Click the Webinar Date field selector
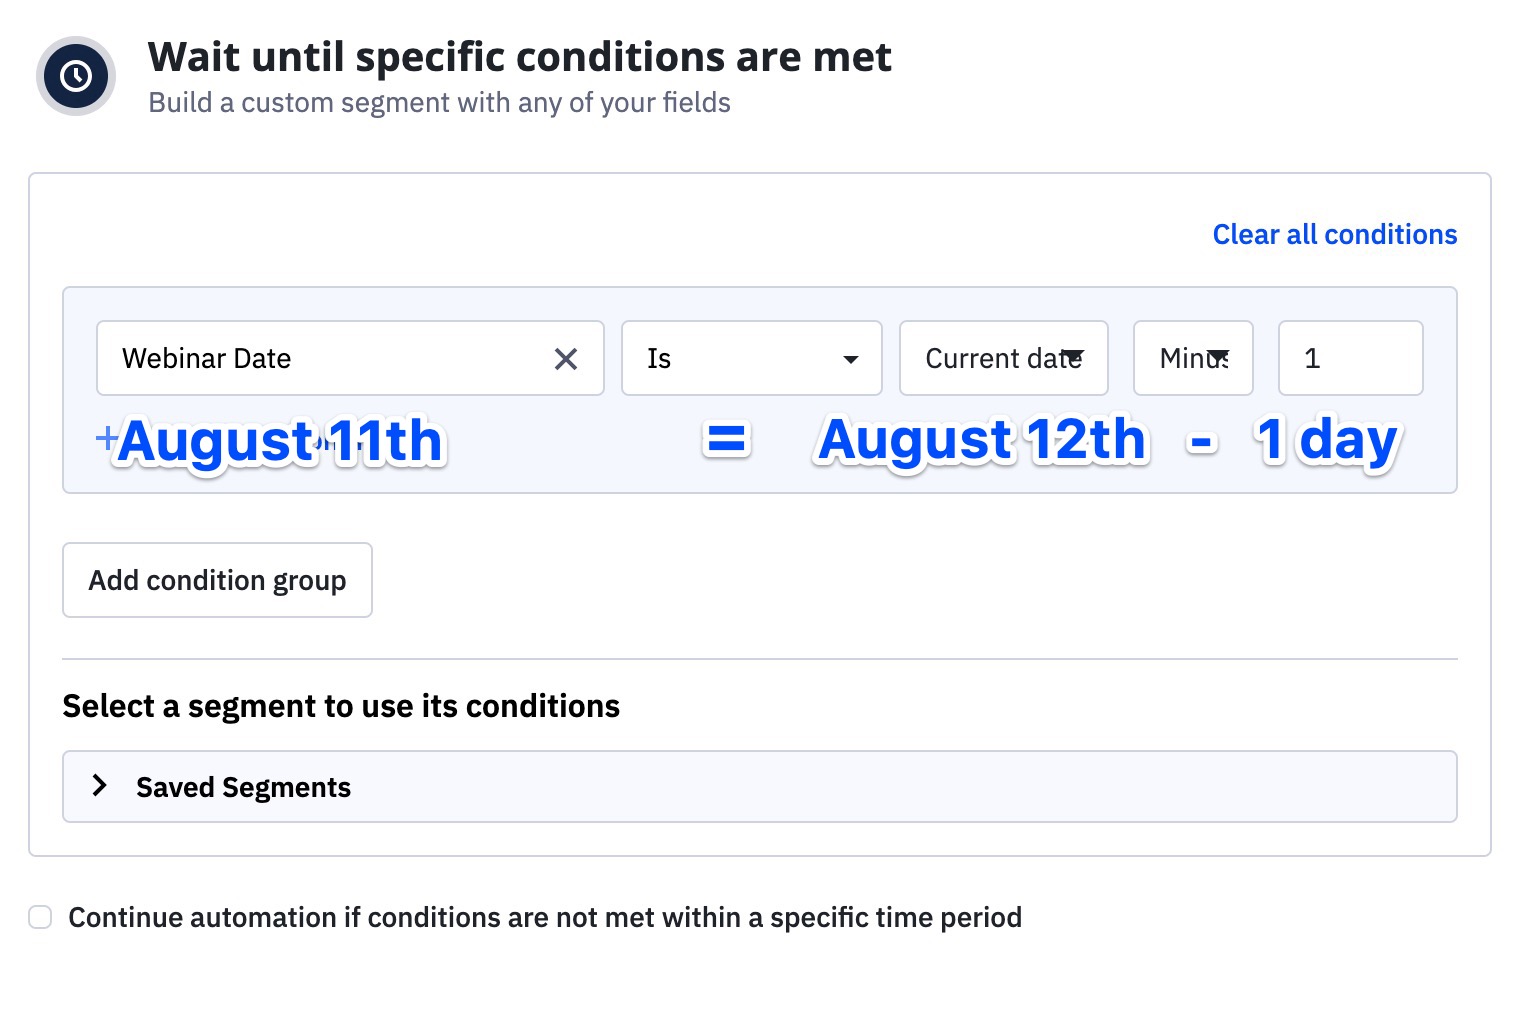The height and width of the screenshot is (1020, 1534). coord(320,358)
